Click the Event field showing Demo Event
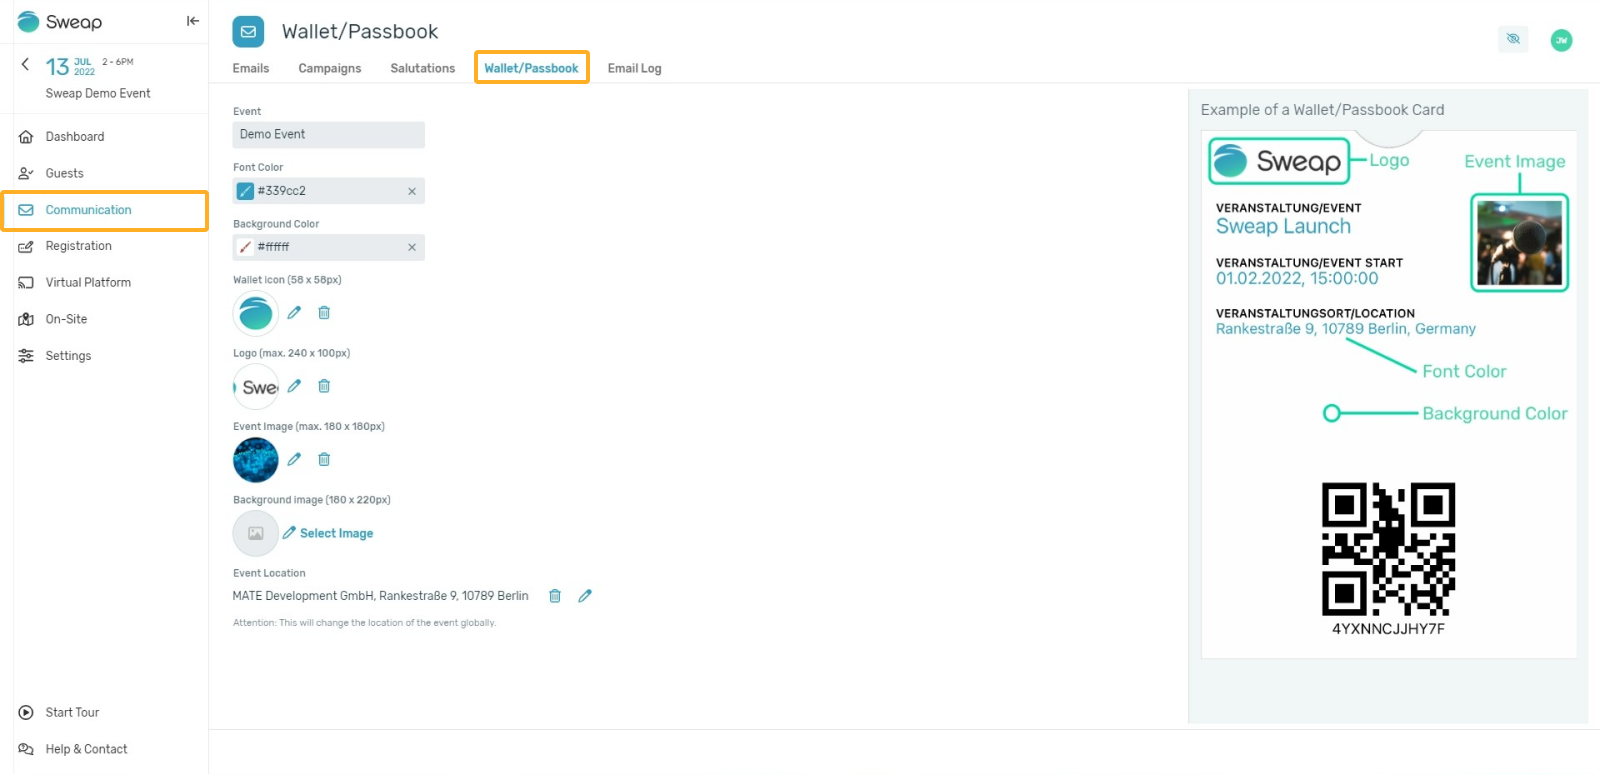Image resolution: width=1600 pixels, height=775 pixels. 329,134
